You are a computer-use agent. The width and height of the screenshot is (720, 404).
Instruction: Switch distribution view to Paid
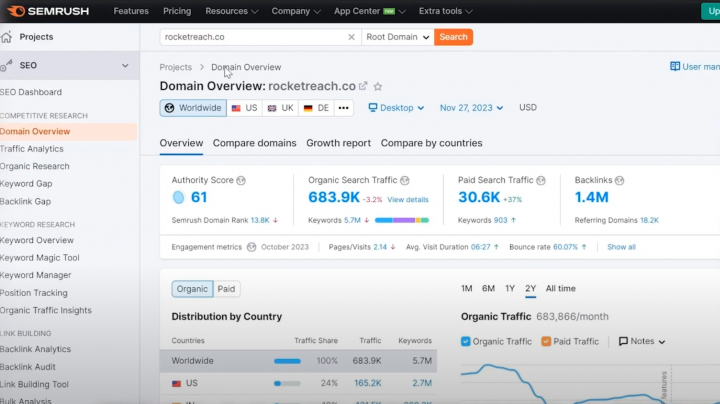click(227, 289)
